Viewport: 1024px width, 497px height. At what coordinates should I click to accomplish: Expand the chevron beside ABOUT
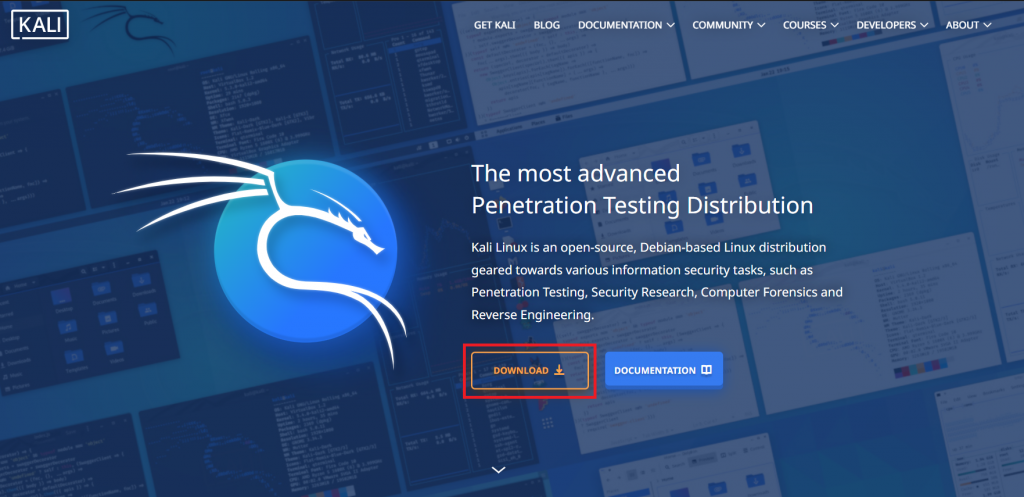pyautogui.click(x=987, y=25)
